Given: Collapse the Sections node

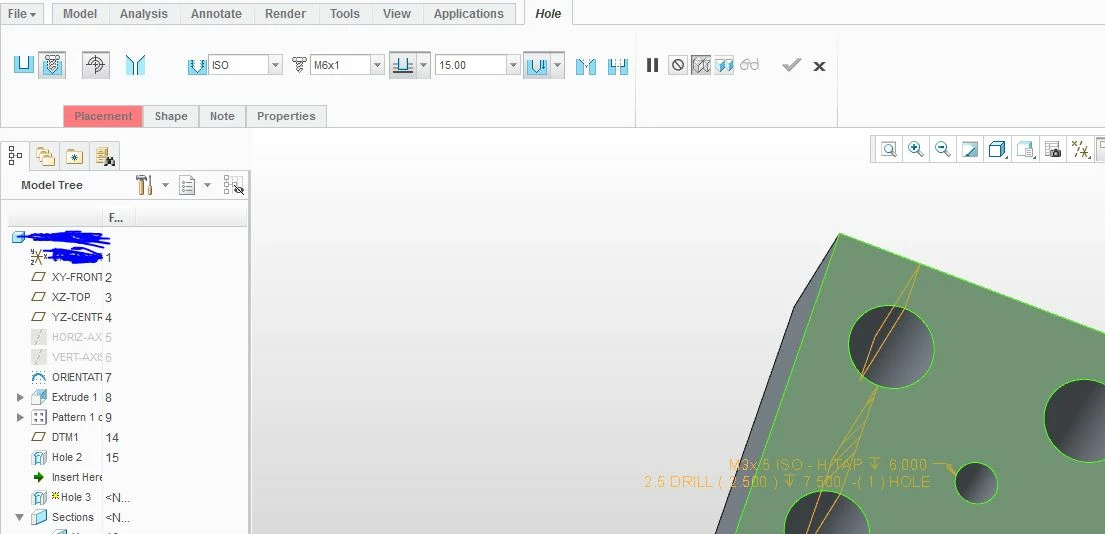Looking at the screenshot, I should tap(20, 517).
